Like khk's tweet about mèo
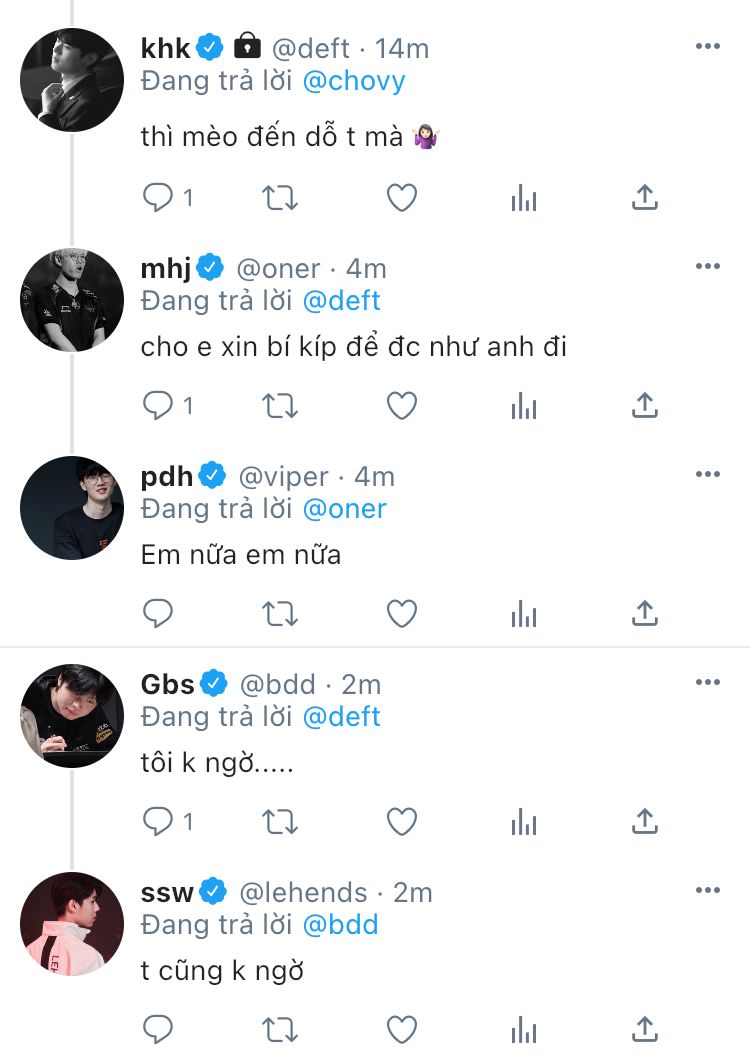This screenshot has height=1060, width=750. [402, 198]
